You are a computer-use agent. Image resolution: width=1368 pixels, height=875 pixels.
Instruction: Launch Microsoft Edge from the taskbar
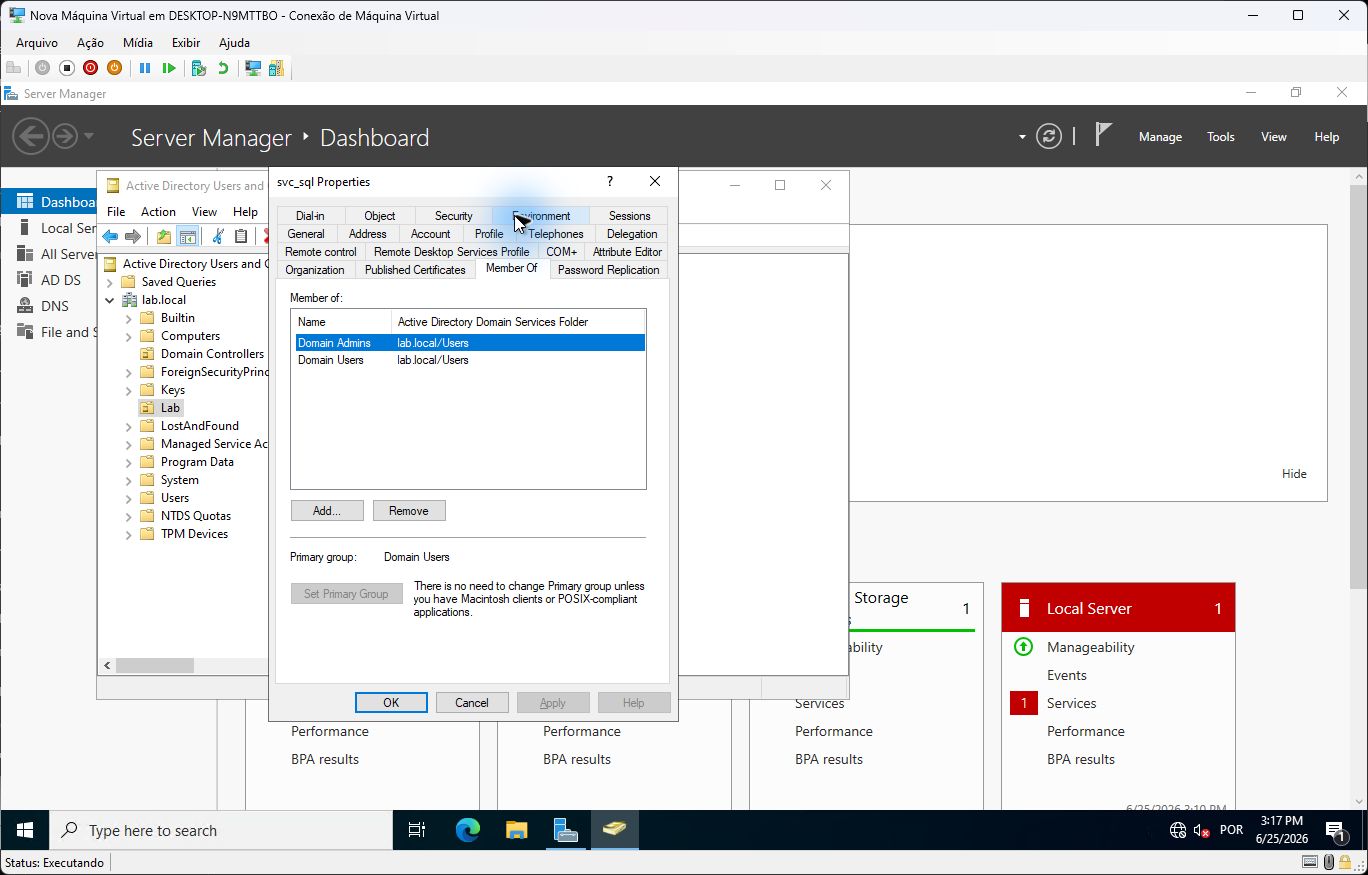click(467, 830)
